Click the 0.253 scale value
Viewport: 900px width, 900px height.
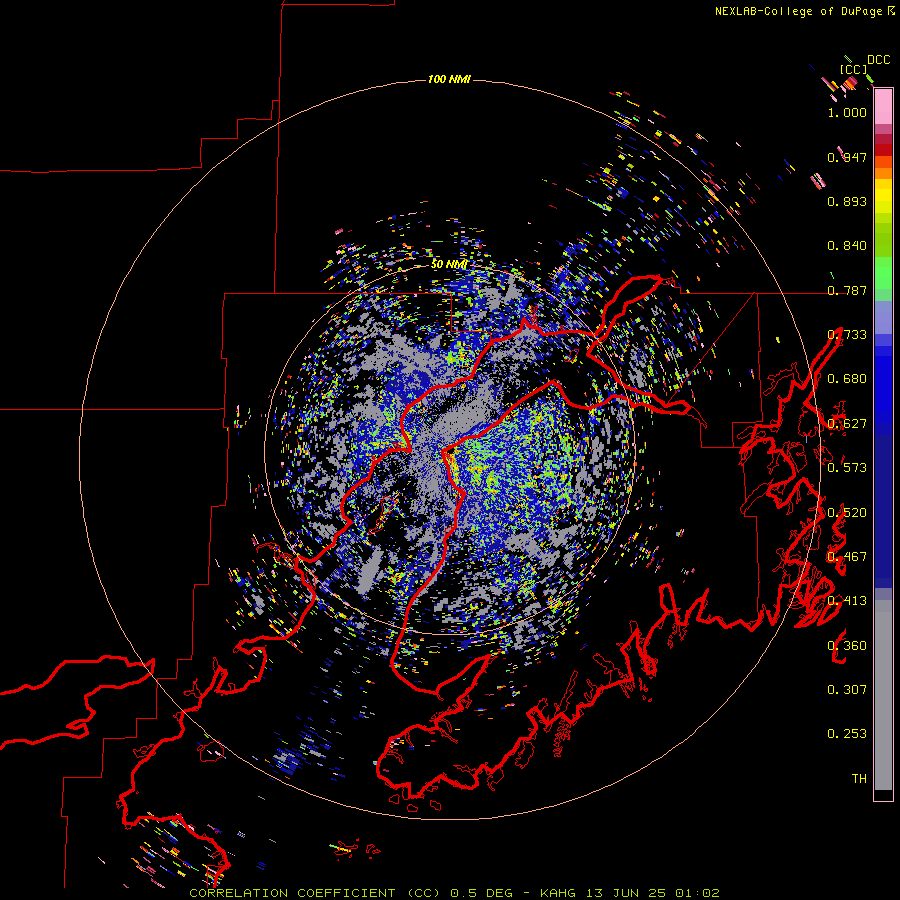(x=847, y=734)
